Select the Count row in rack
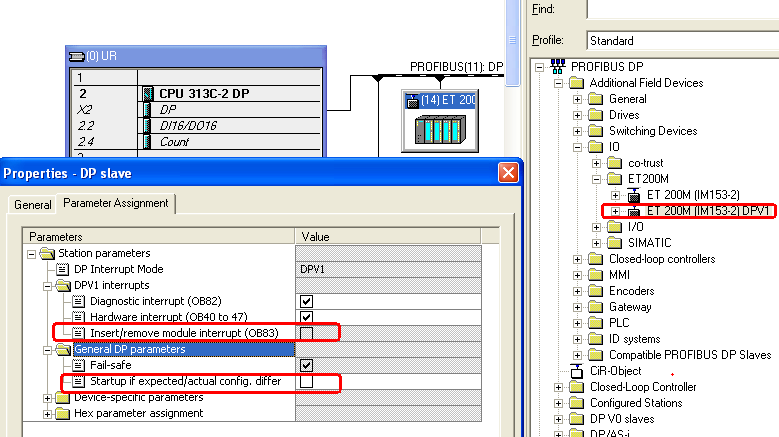The image size is (779, 437). tap(197, 142)
